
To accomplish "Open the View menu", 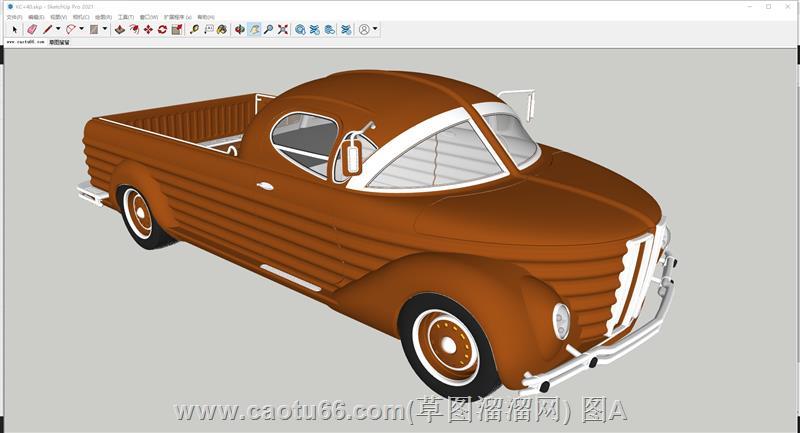I will [58, 17].
